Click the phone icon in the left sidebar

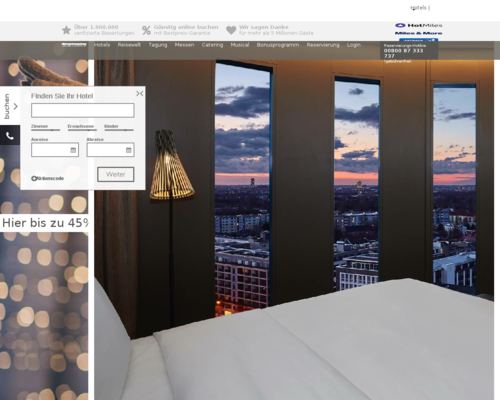[10, 135]
